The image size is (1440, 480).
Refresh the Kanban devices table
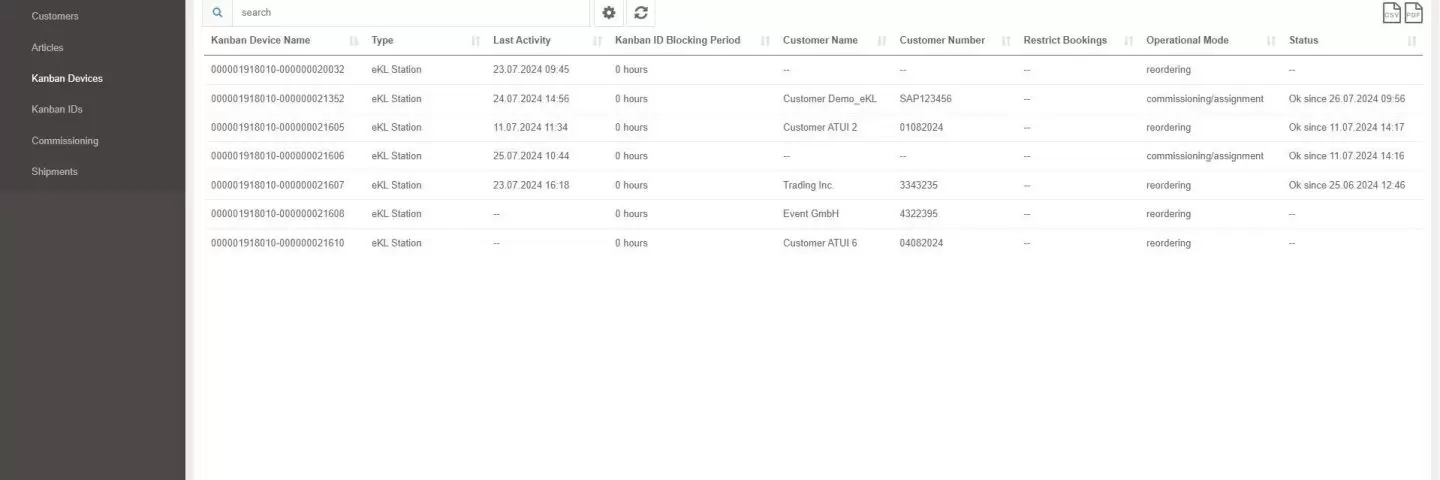point(641,13)
